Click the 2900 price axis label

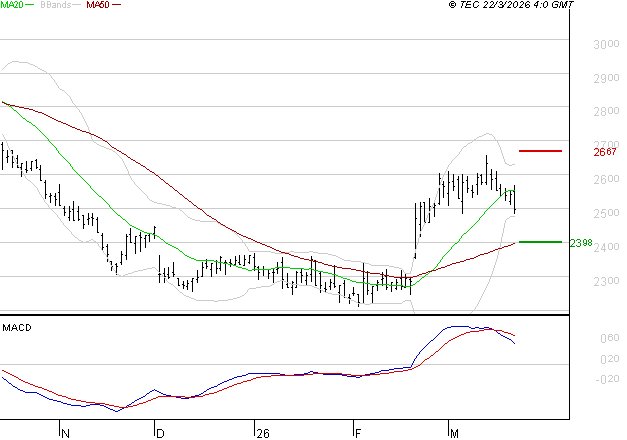[x=606, y=78]
